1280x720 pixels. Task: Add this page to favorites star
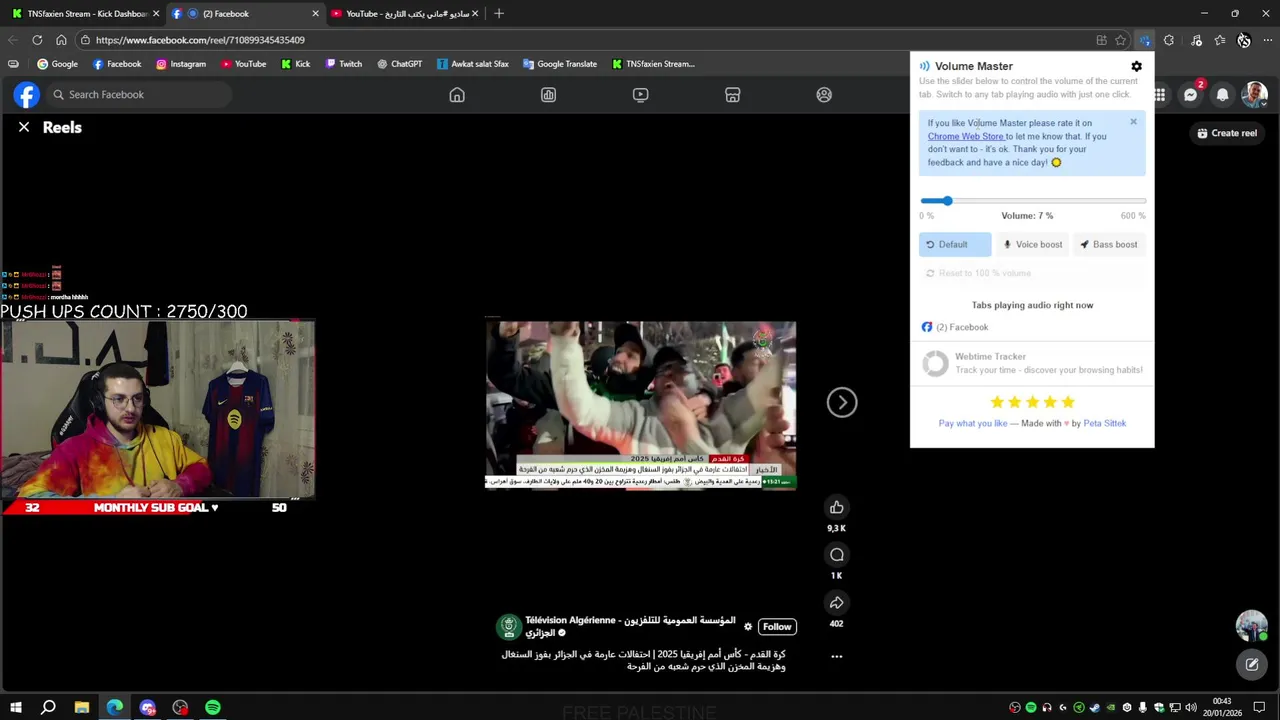[1121, 40]
